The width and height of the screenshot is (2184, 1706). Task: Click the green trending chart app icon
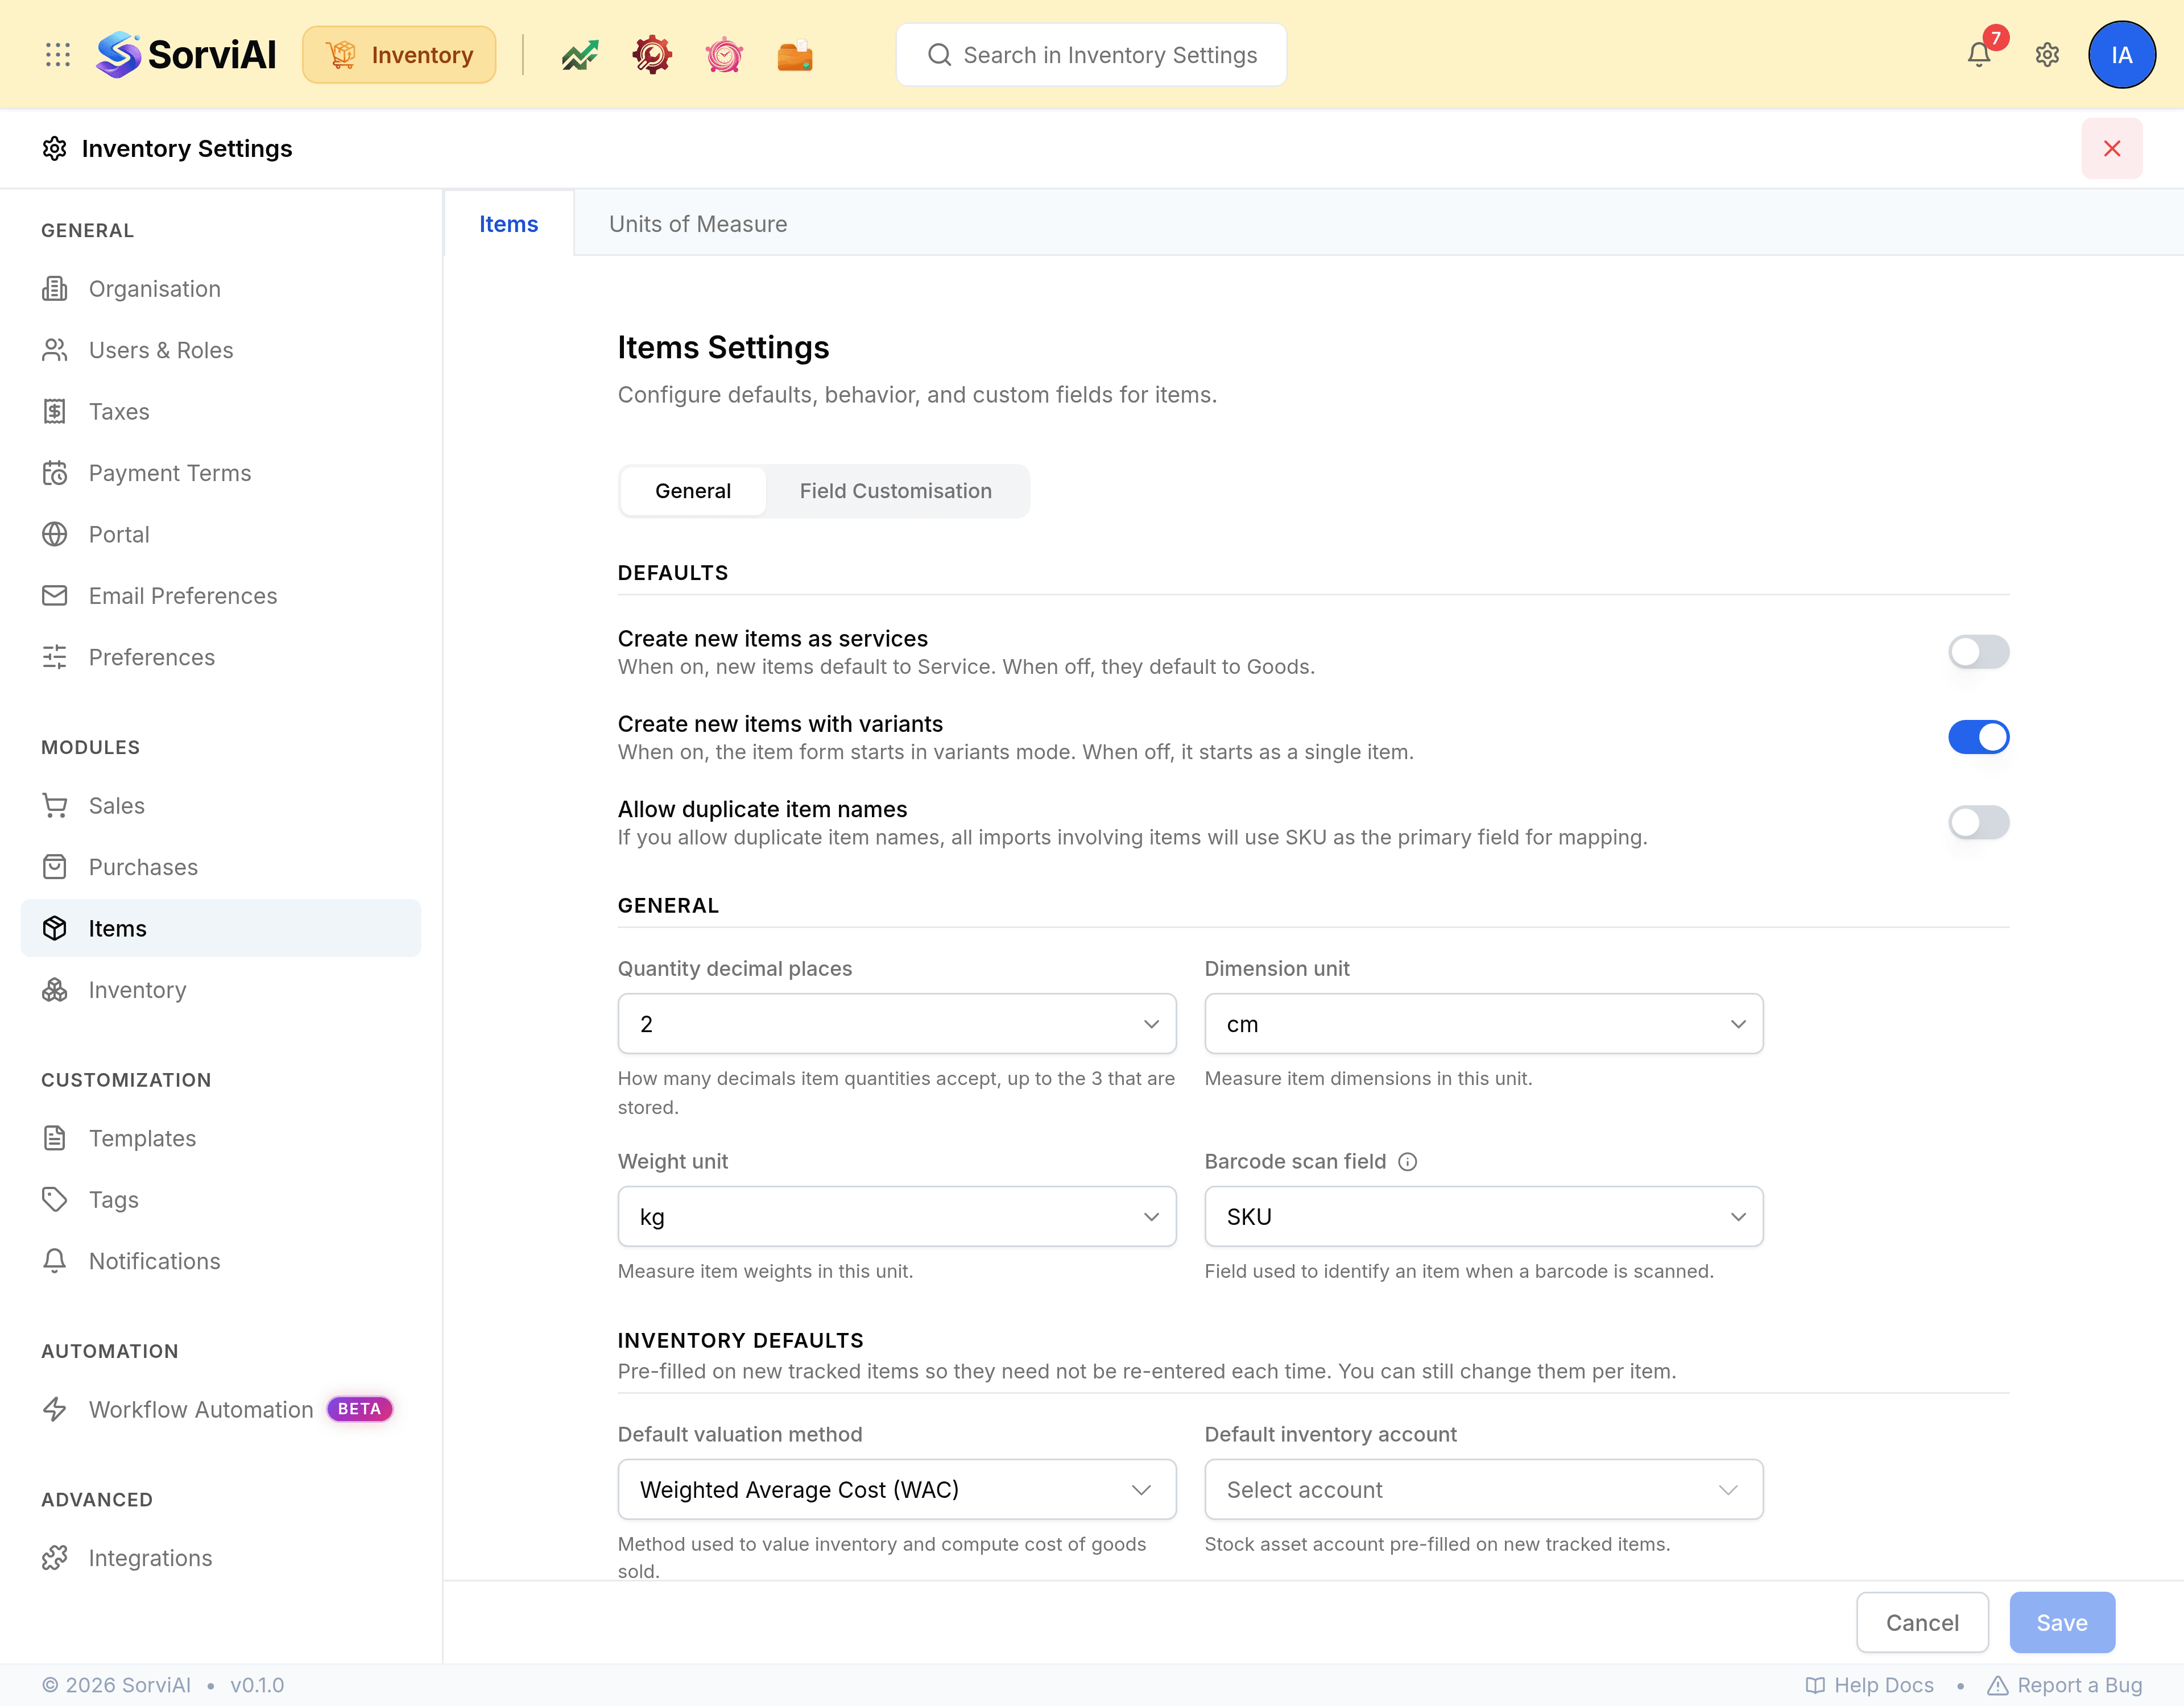[x=580, y=55]
